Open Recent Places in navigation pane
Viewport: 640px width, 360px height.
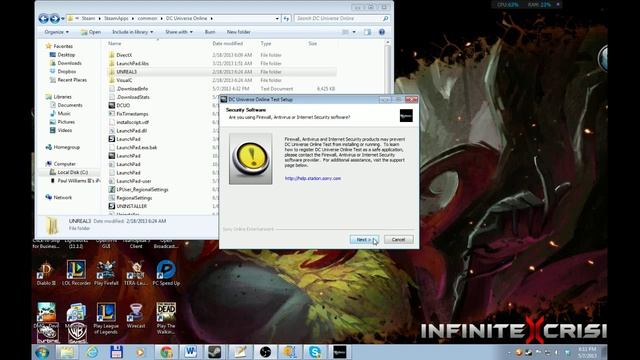pos(72,80)
